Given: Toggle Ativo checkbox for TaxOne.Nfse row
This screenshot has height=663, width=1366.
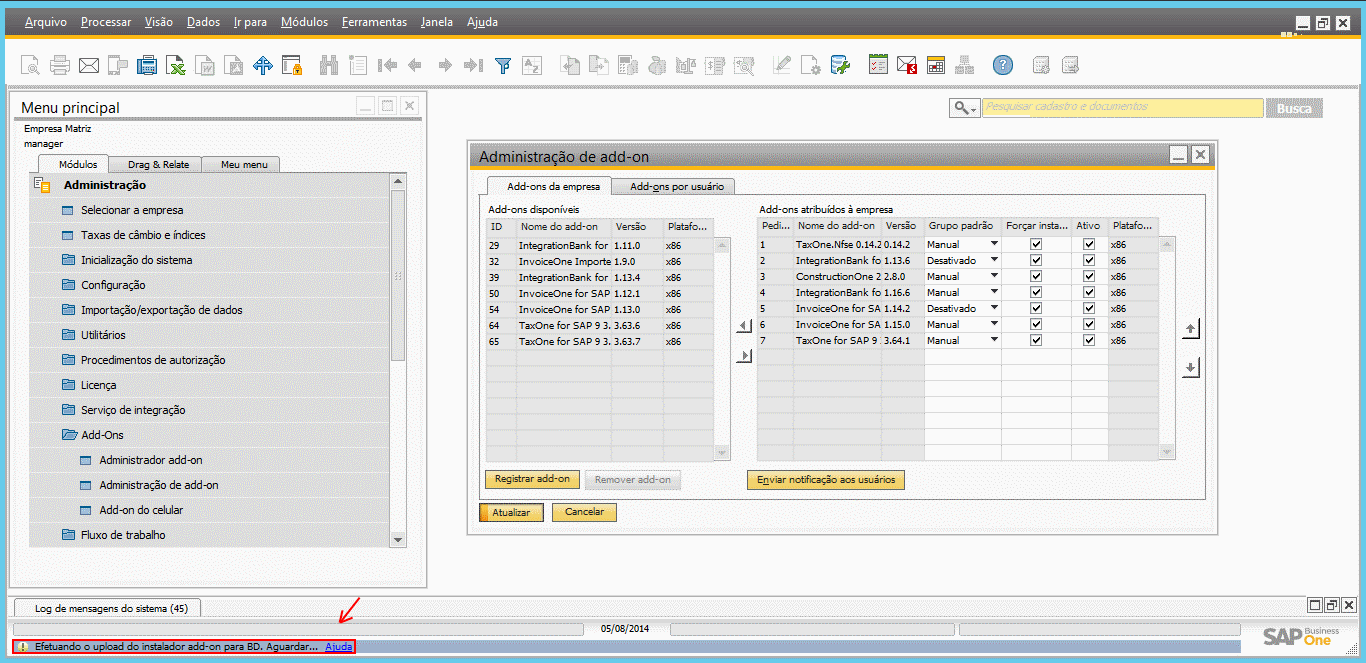Looking at the screenshot, I should coord(1089,244).
